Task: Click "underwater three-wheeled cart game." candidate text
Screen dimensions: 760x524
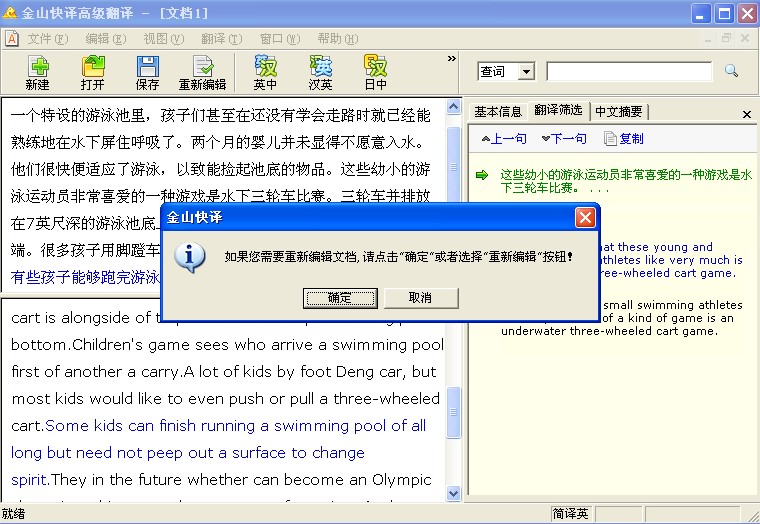Action: pyautogui.click(x=609, y=331)
